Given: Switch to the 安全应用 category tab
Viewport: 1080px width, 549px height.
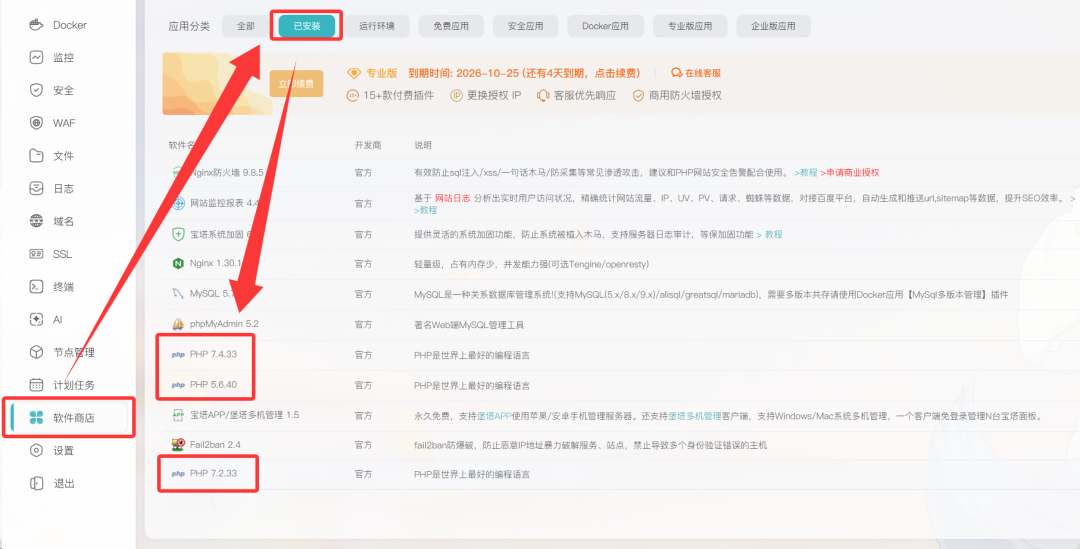Looking at the screenshot, I should coord(526,26).
